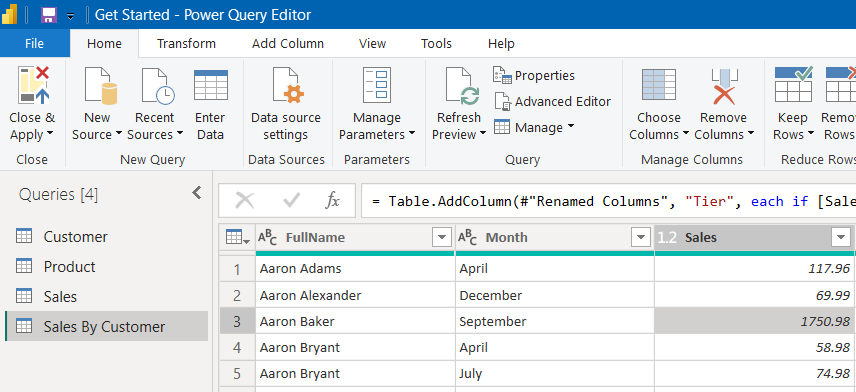Click the fx function icon
Image resolution: width=856 pixels, height=392 pixels.
coord(332,201)
